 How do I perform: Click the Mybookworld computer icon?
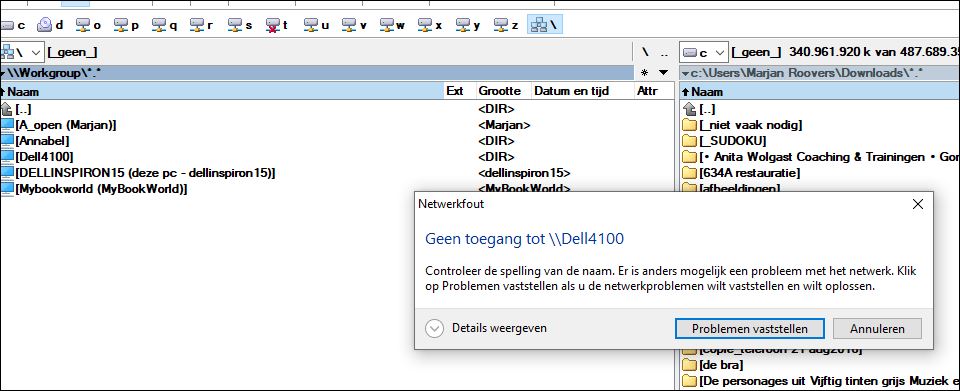point(7,188)
